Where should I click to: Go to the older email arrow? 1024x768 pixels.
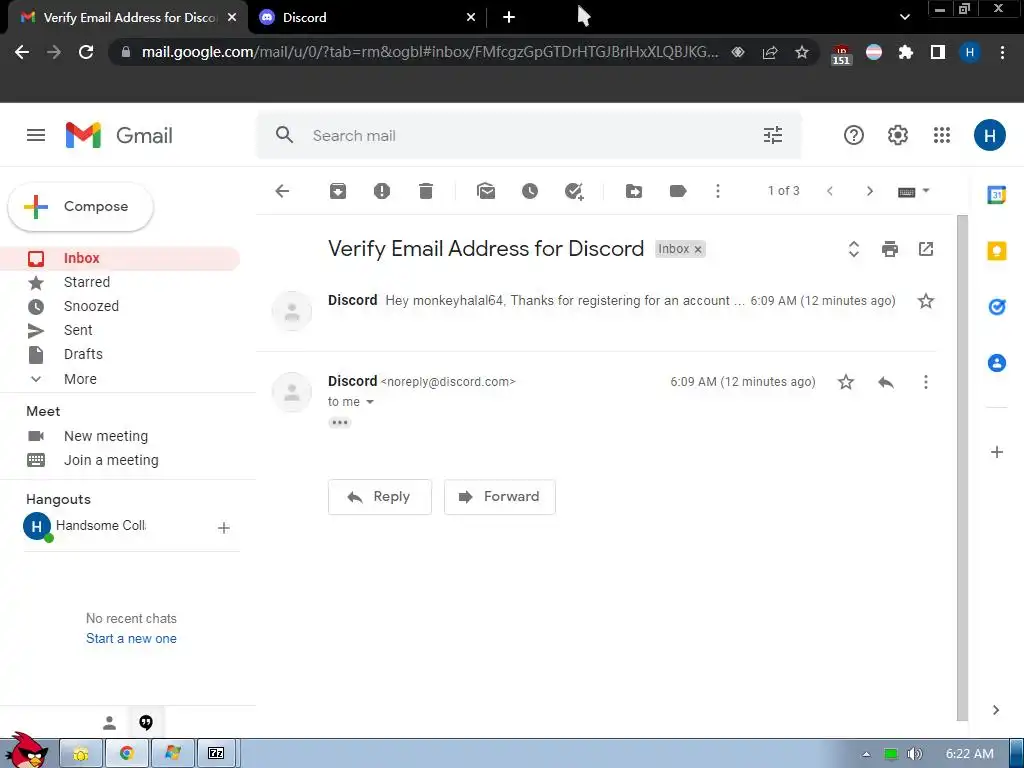coord(869,191)
